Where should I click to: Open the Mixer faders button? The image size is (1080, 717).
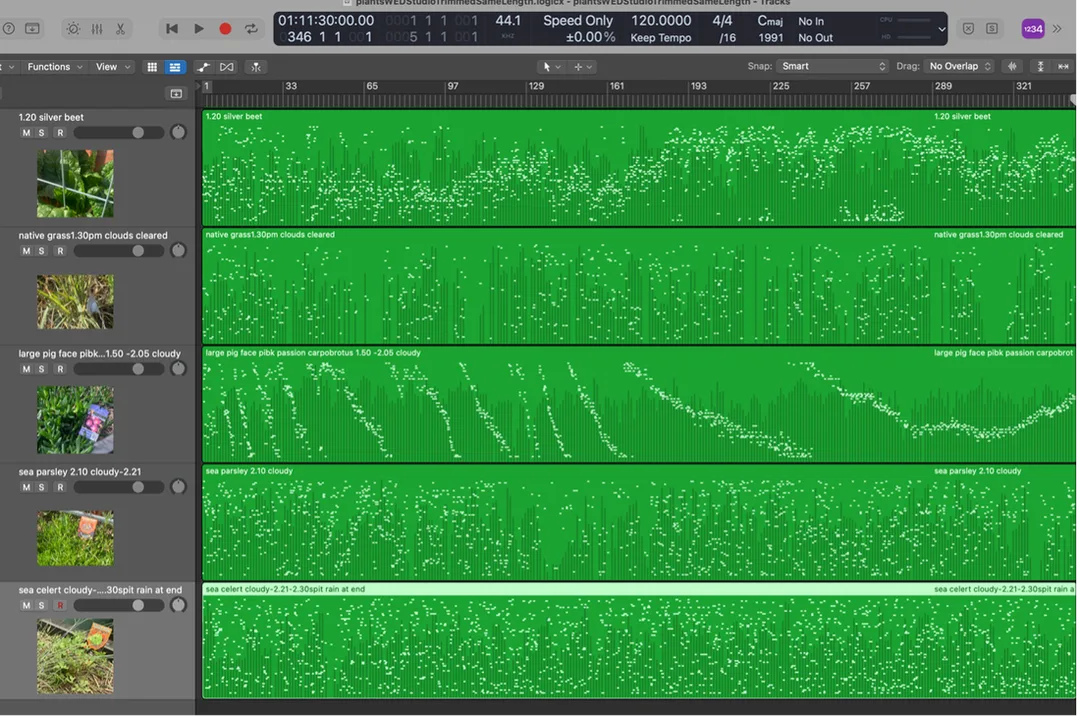pyautogui.click(x=97, y=29)
